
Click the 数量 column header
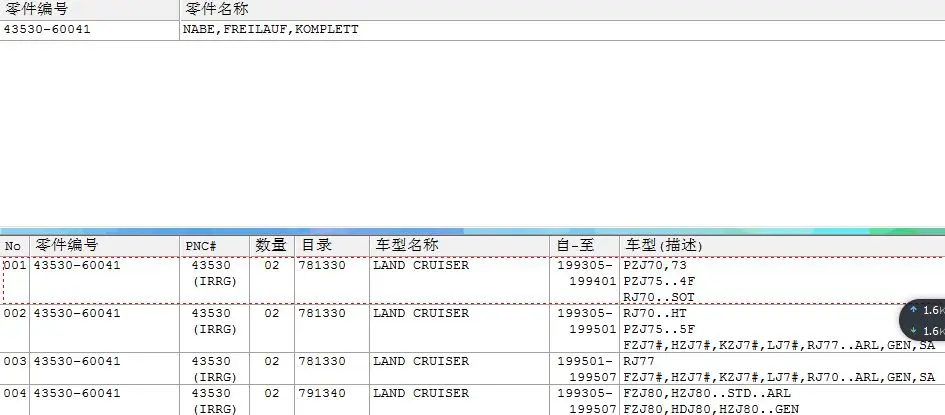(272, 246)
